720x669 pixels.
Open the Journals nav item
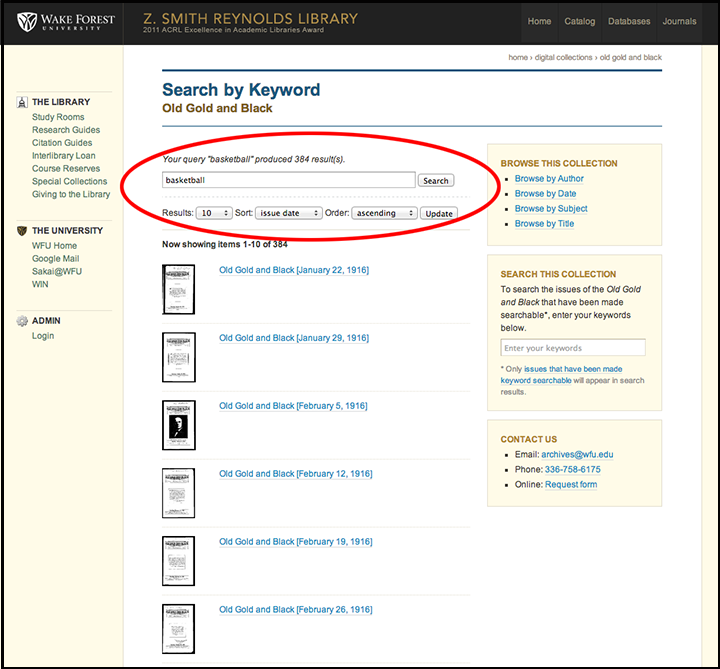[679, 22]
